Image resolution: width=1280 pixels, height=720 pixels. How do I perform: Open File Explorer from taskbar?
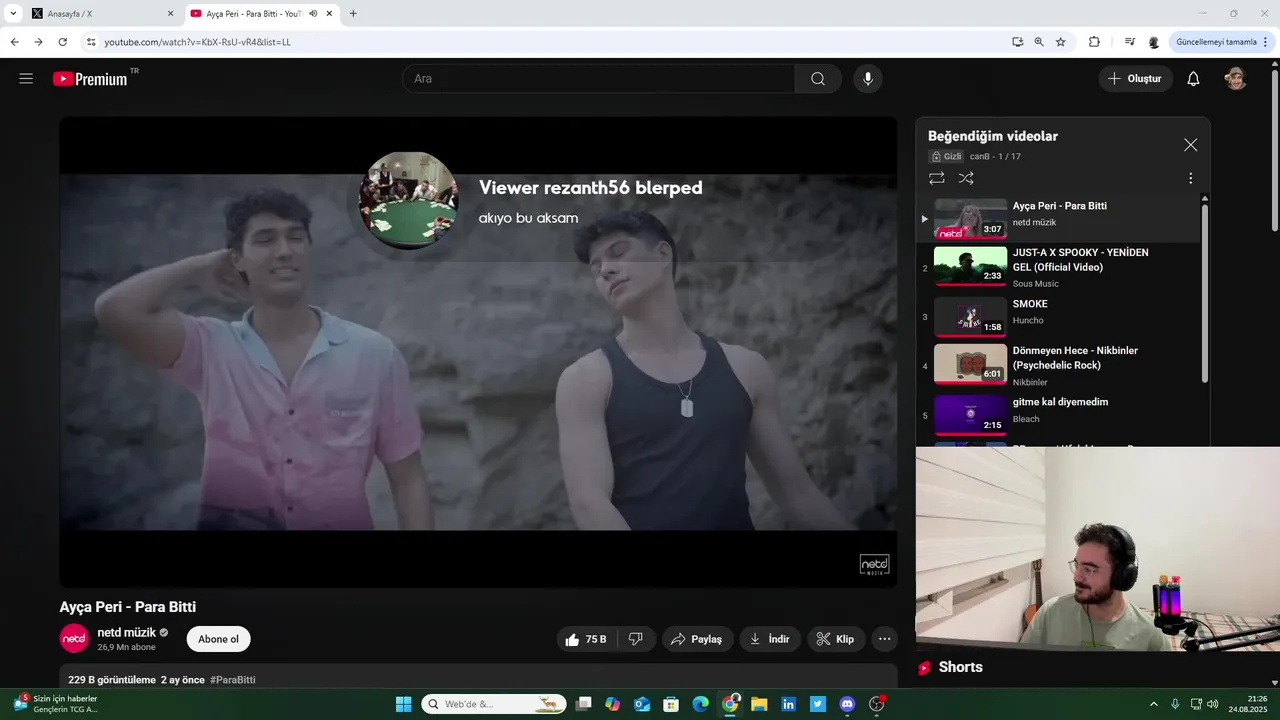point(759,704)
